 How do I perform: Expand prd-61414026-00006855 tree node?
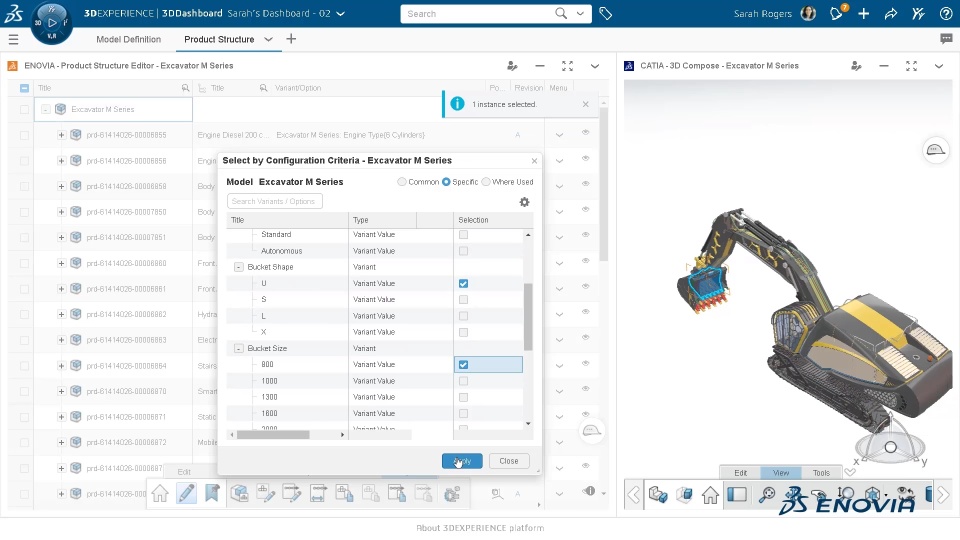(61, 135)
